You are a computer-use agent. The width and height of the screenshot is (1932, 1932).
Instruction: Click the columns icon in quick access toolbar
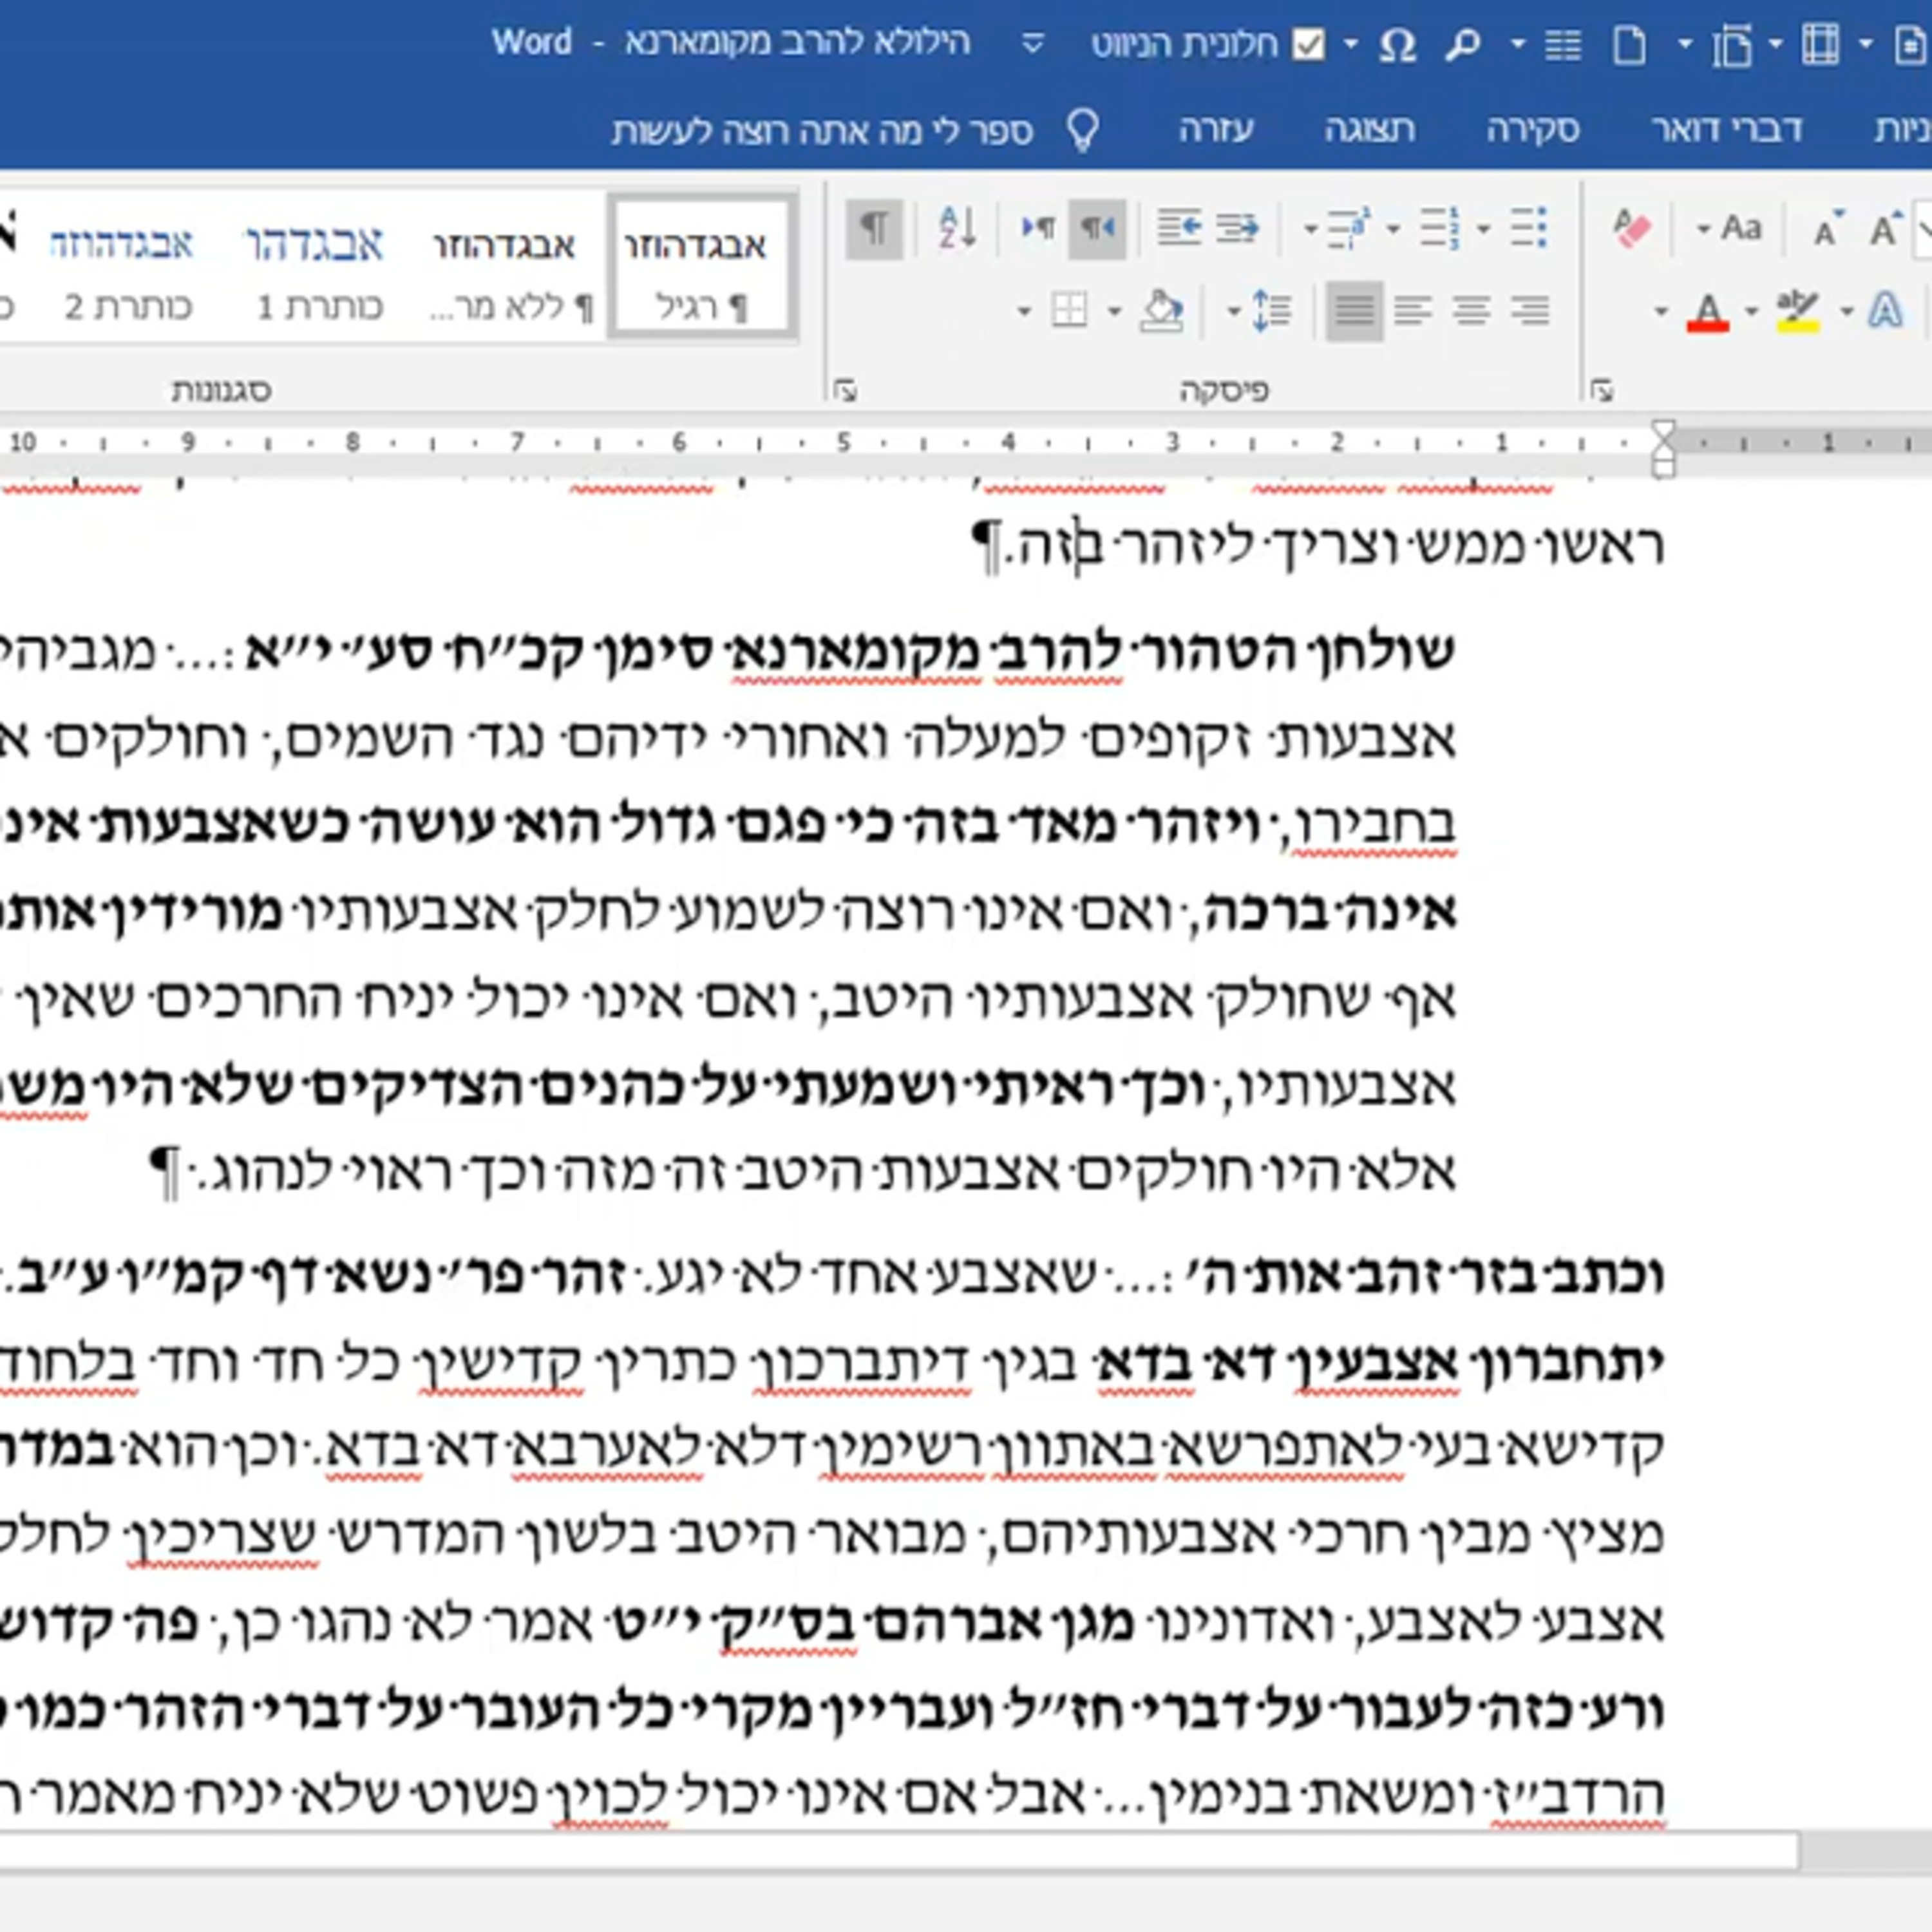click(x=1562, y=44)
